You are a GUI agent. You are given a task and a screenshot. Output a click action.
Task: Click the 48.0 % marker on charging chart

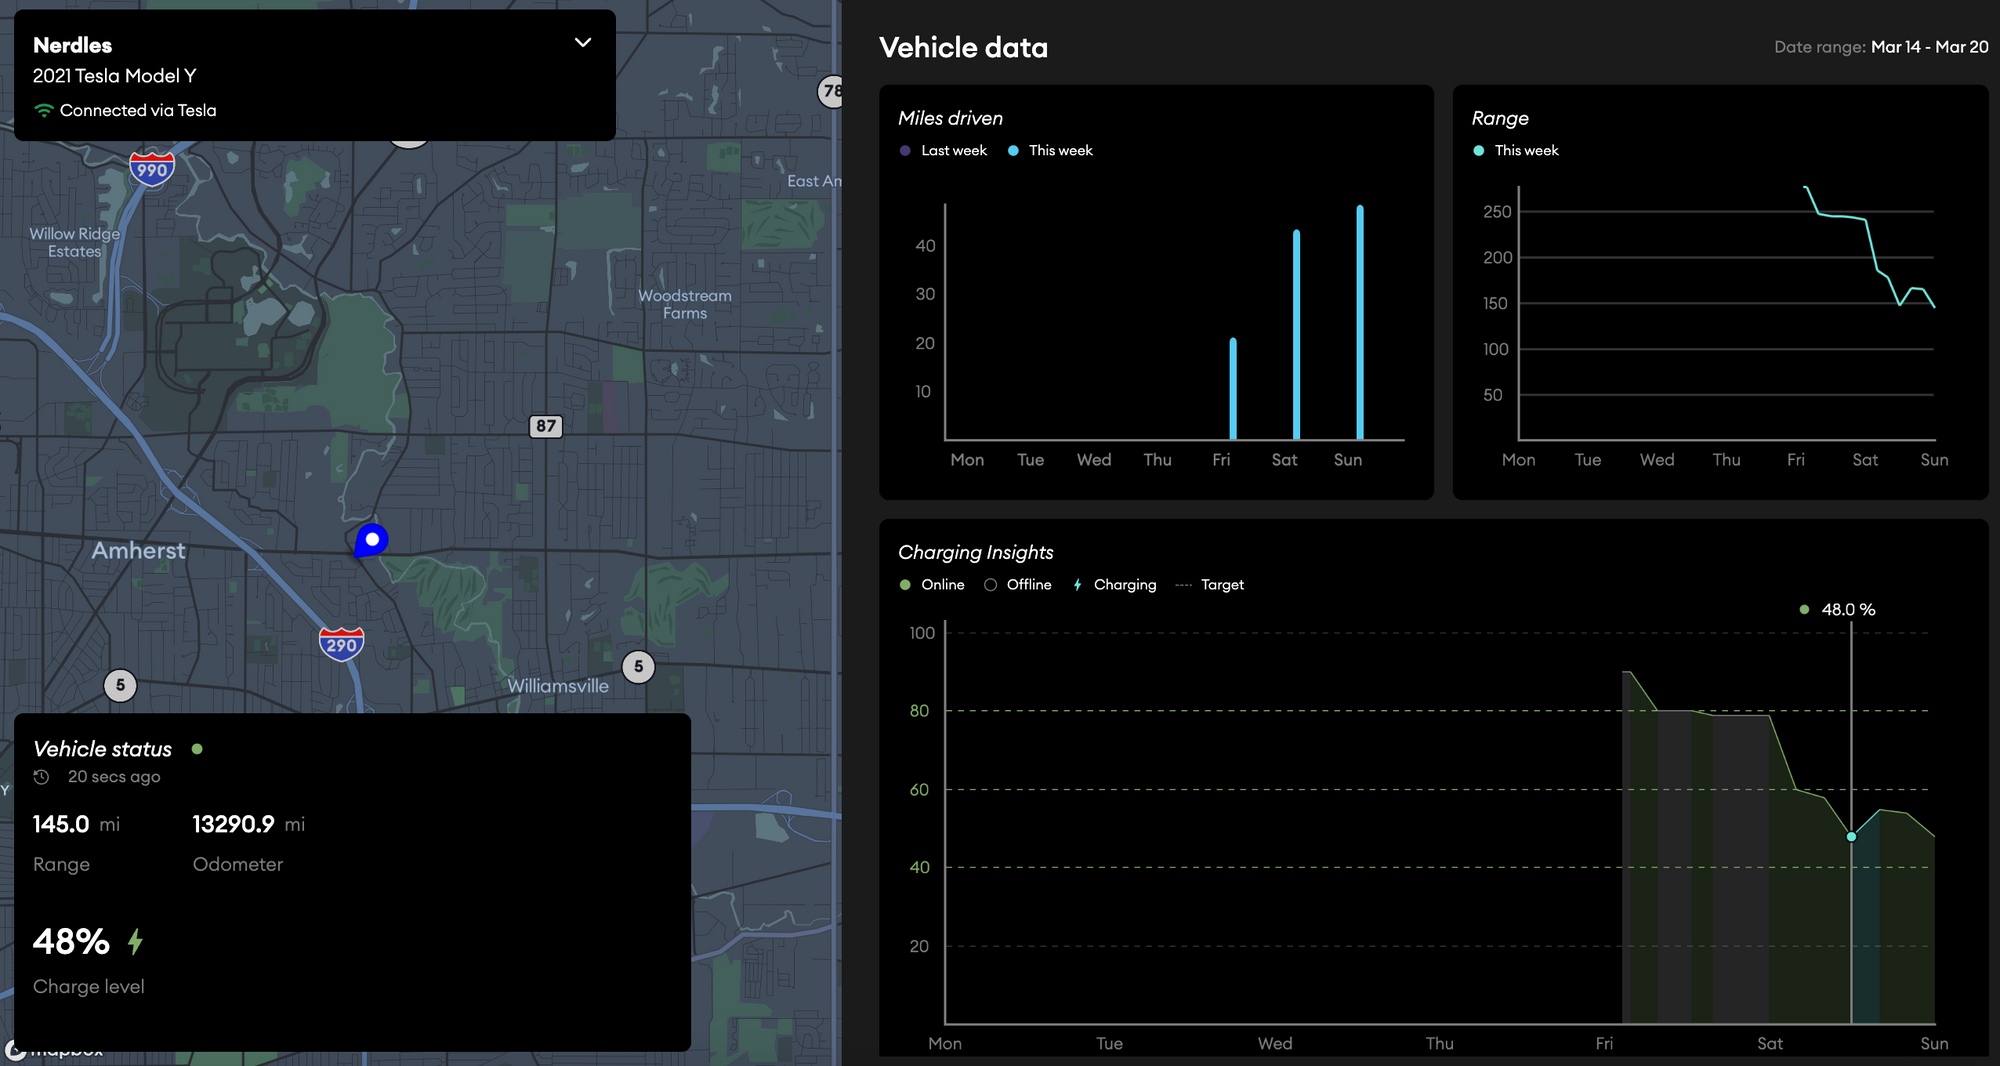1851,837
